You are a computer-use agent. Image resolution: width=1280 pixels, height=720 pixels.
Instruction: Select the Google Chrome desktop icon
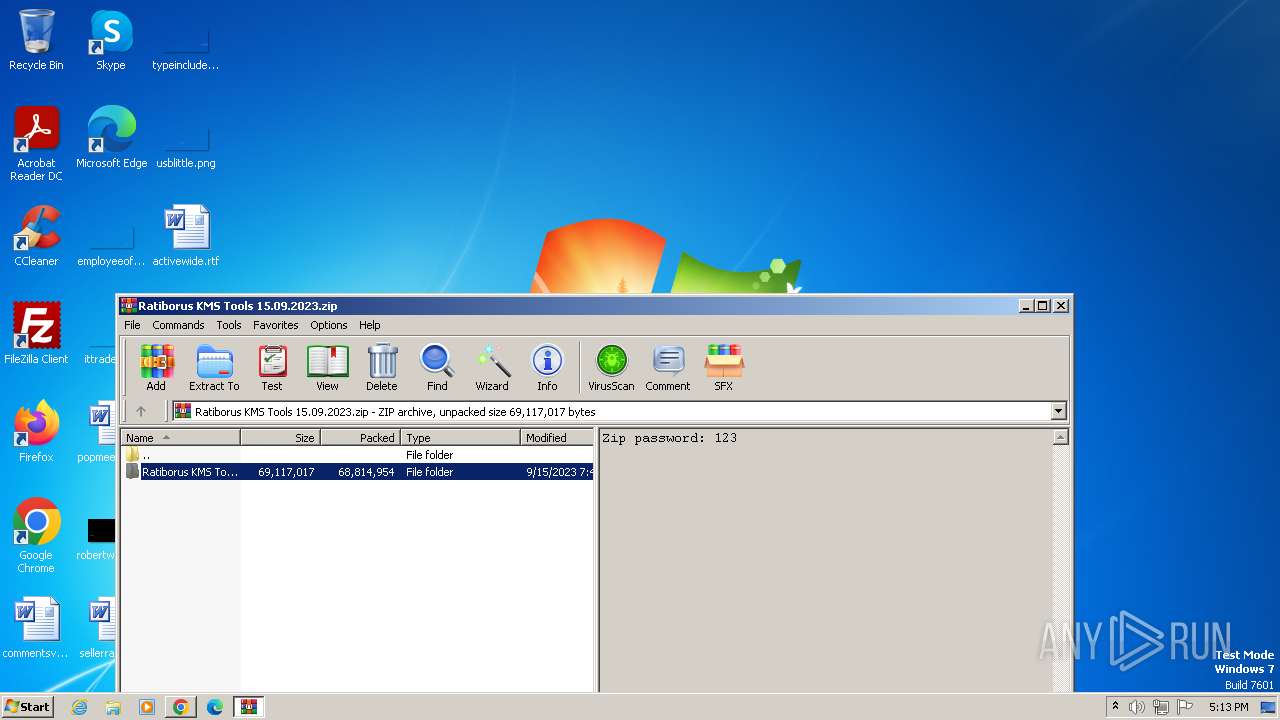click(36, 536)
